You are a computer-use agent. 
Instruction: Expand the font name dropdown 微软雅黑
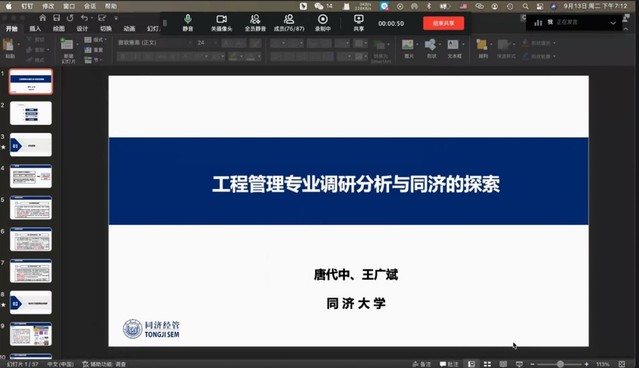click(189, 42)
